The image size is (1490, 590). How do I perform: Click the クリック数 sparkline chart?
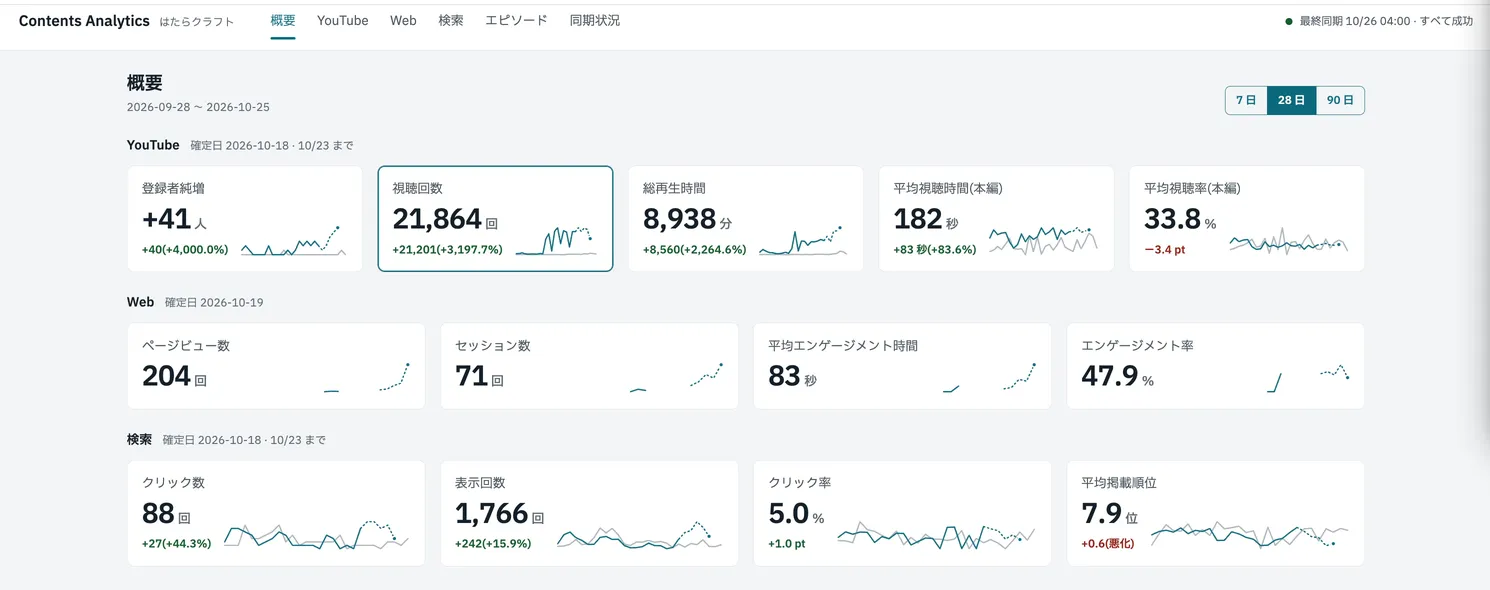point(316,535)
